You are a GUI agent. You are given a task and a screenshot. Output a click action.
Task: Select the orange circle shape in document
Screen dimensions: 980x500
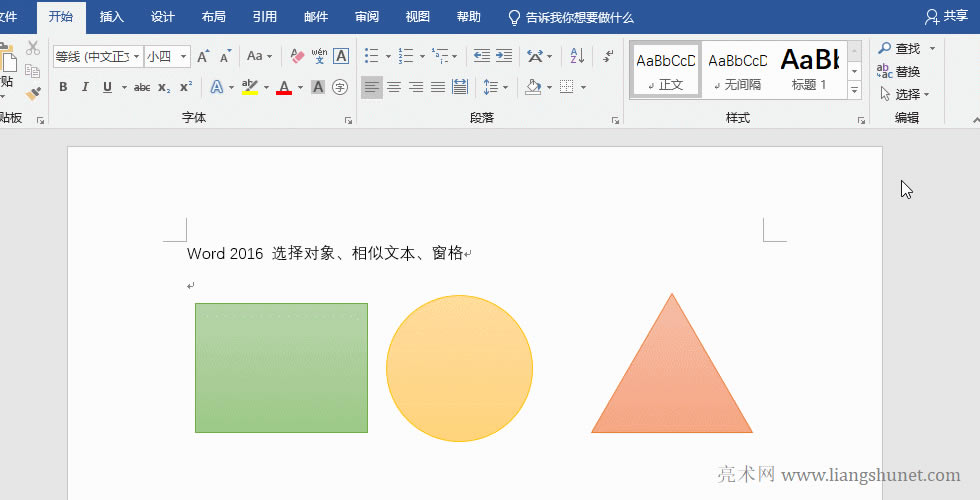click(x=459, y=368)
